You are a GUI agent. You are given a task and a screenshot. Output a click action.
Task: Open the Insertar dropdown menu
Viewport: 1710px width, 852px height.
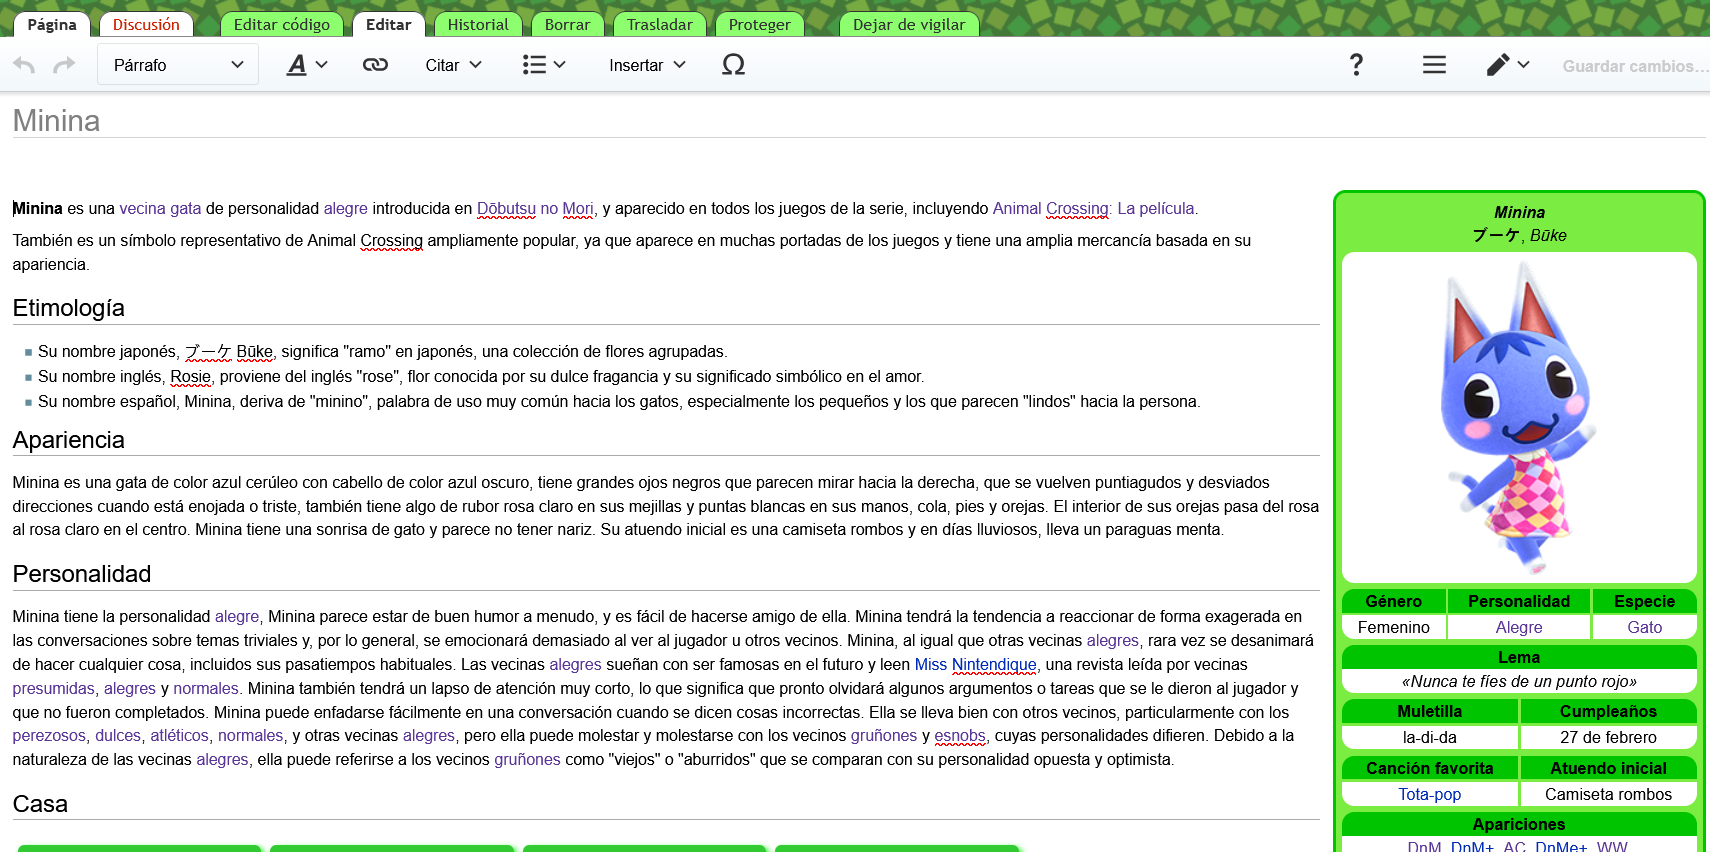647,65
